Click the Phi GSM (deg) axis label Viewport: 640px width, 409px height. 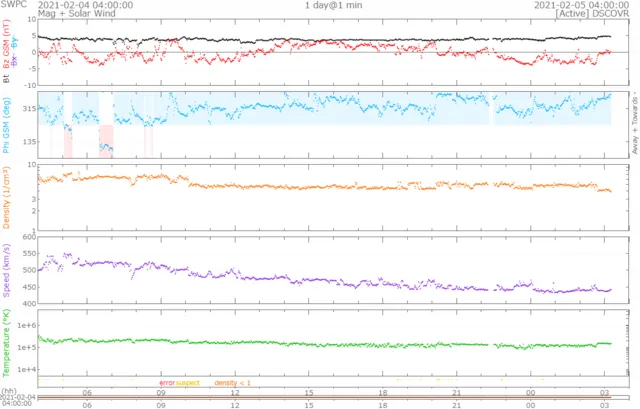(x=6, y=123)
